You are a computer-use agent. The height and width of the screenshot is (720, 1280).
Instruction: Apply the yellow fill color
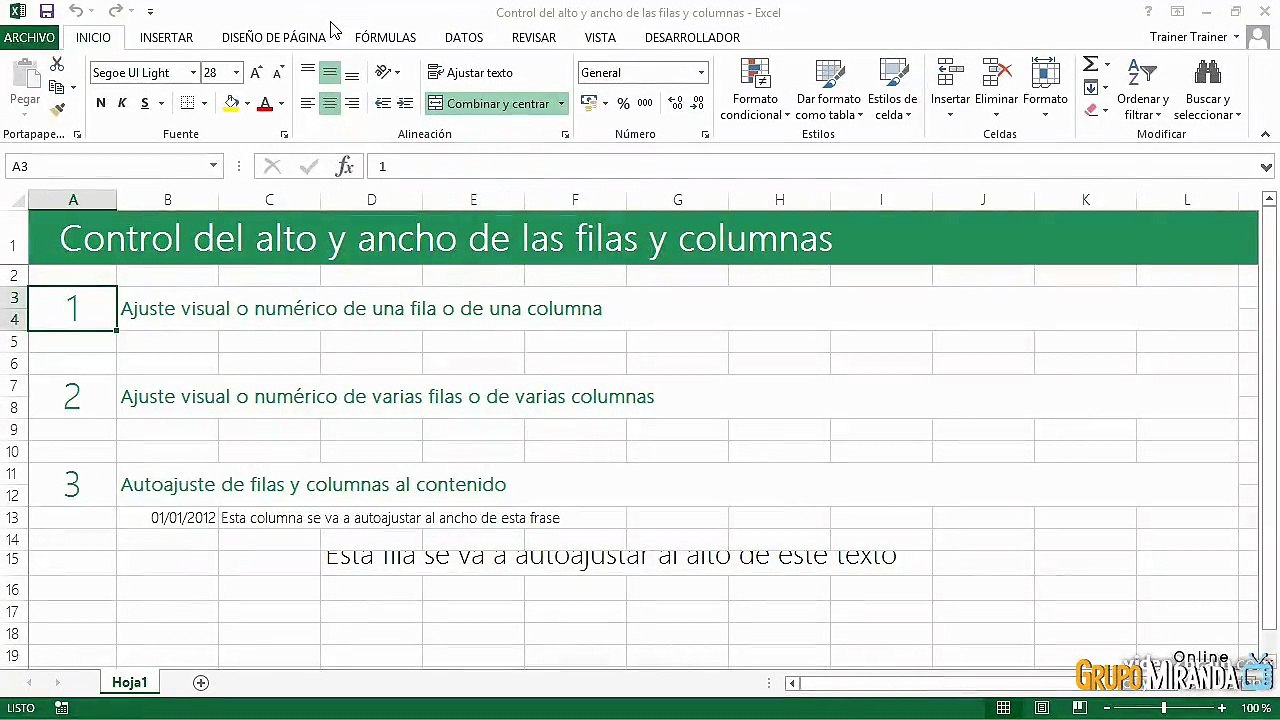[232, 103]
